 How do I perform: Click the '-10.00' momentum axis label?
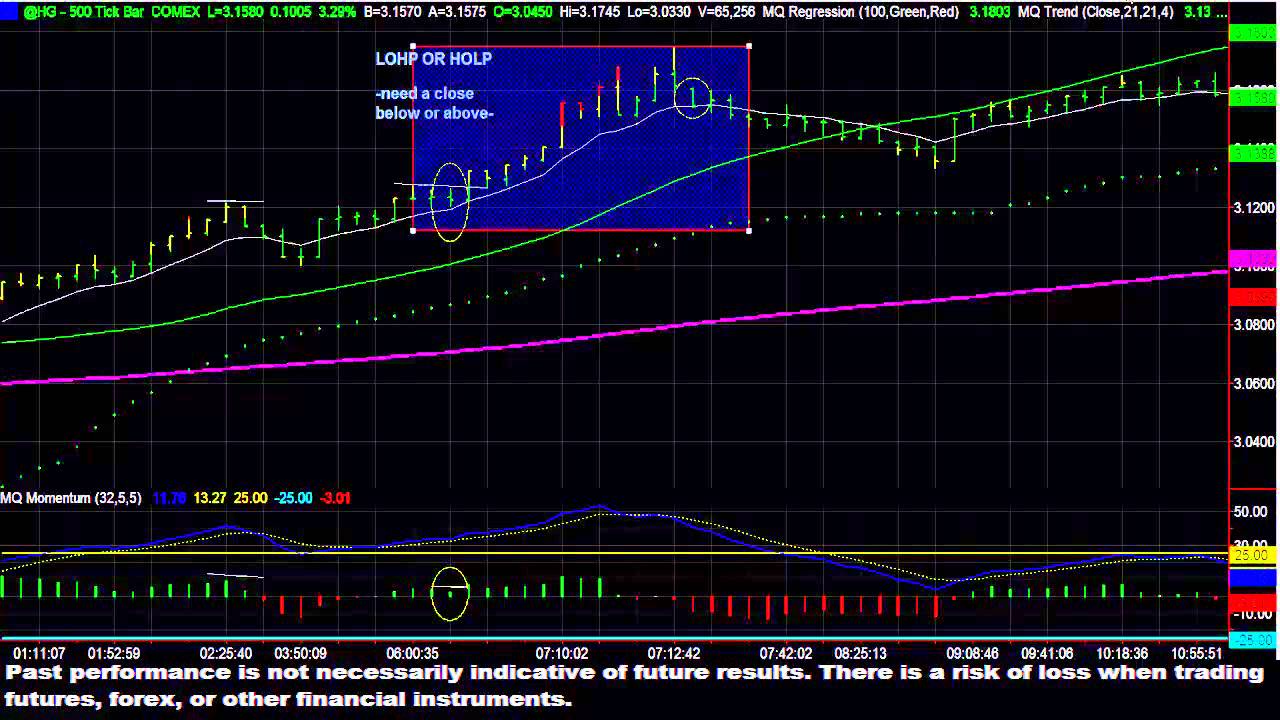1253,614
